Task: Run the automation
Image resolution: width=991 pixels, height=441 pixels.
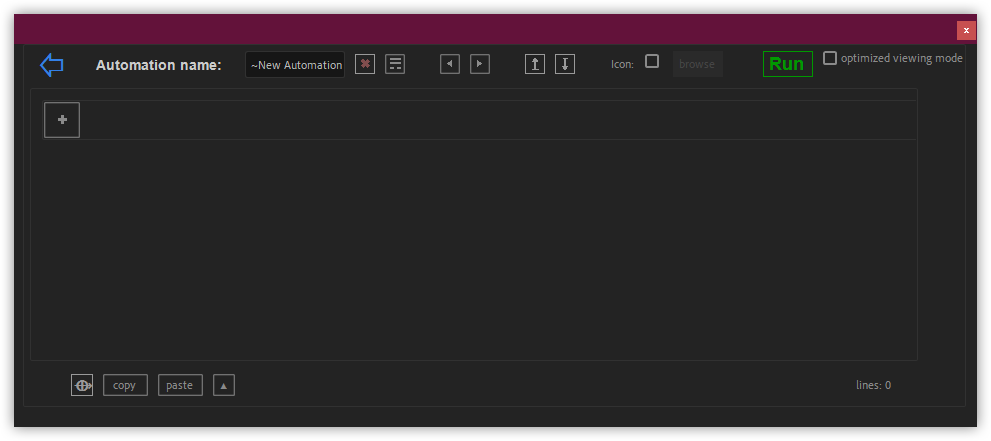Action: pyautogui.click(x=787, y=64)
